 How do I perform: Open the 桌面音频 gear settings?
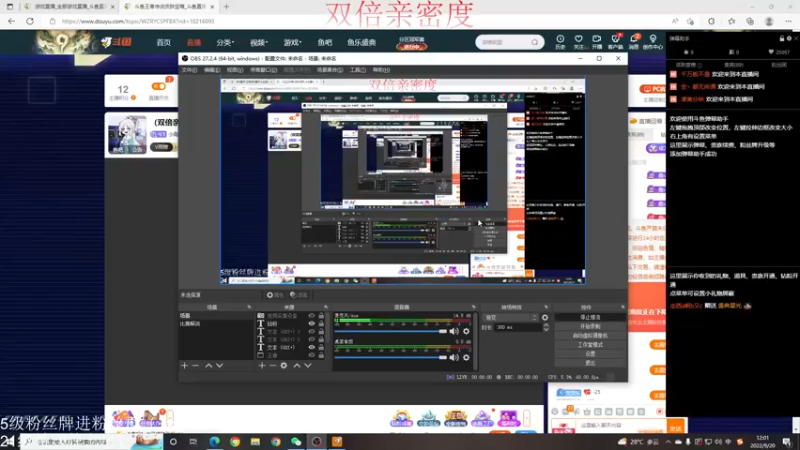point(466,358)
